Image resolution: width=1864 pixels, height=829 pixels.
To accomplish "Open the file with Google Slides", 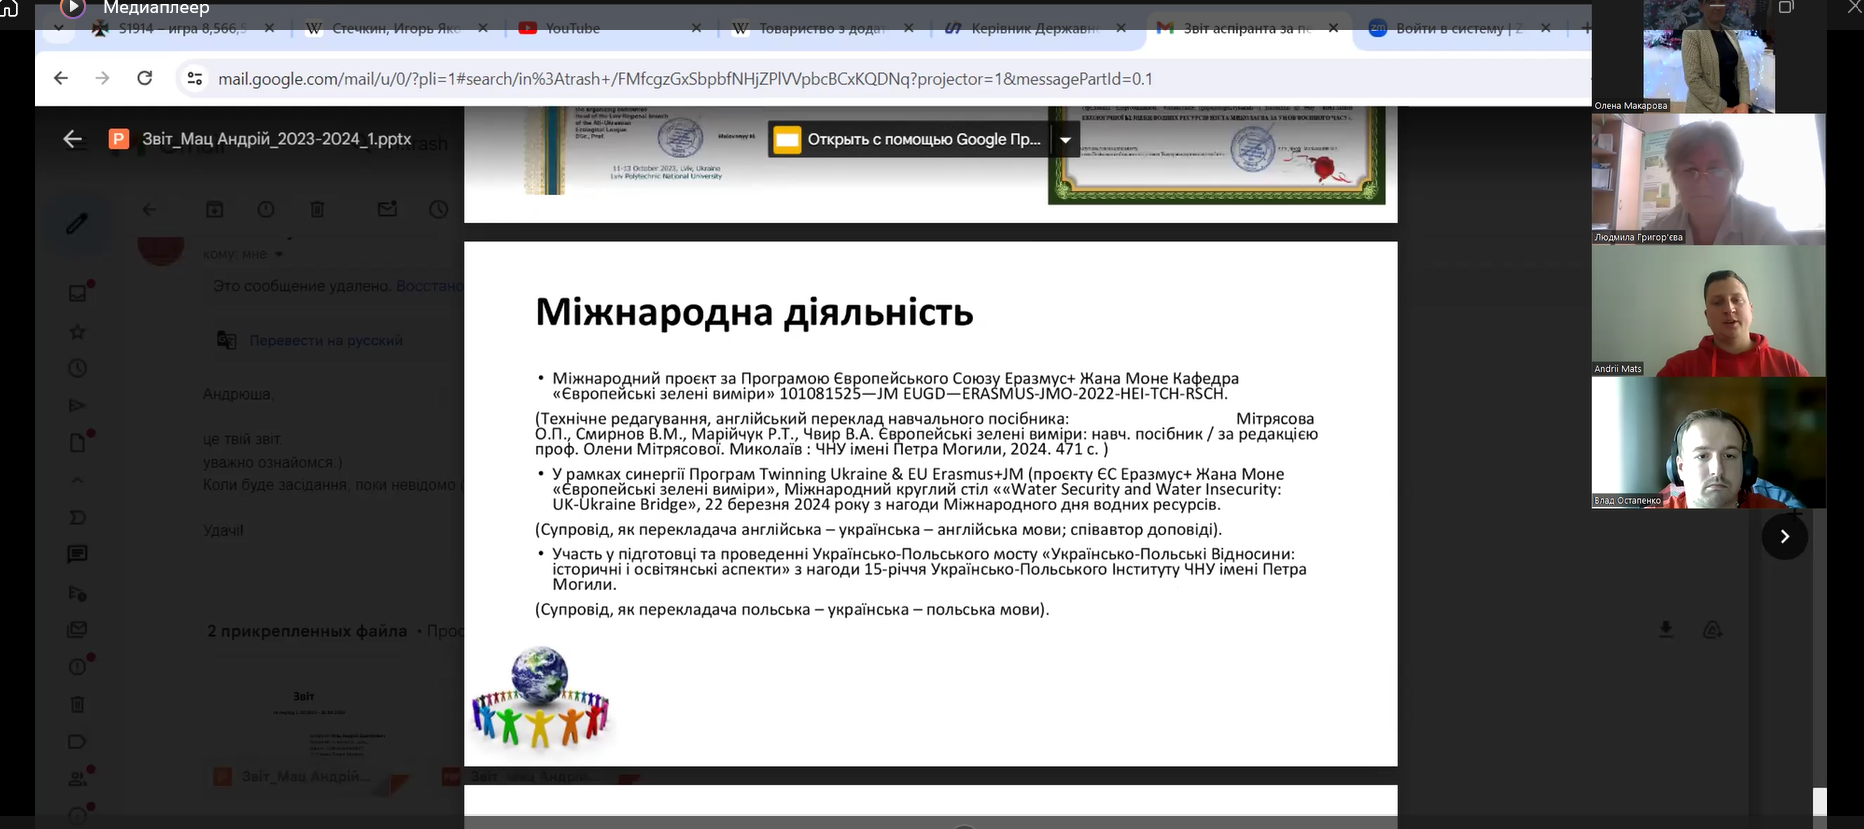I will tap(909, 139).
